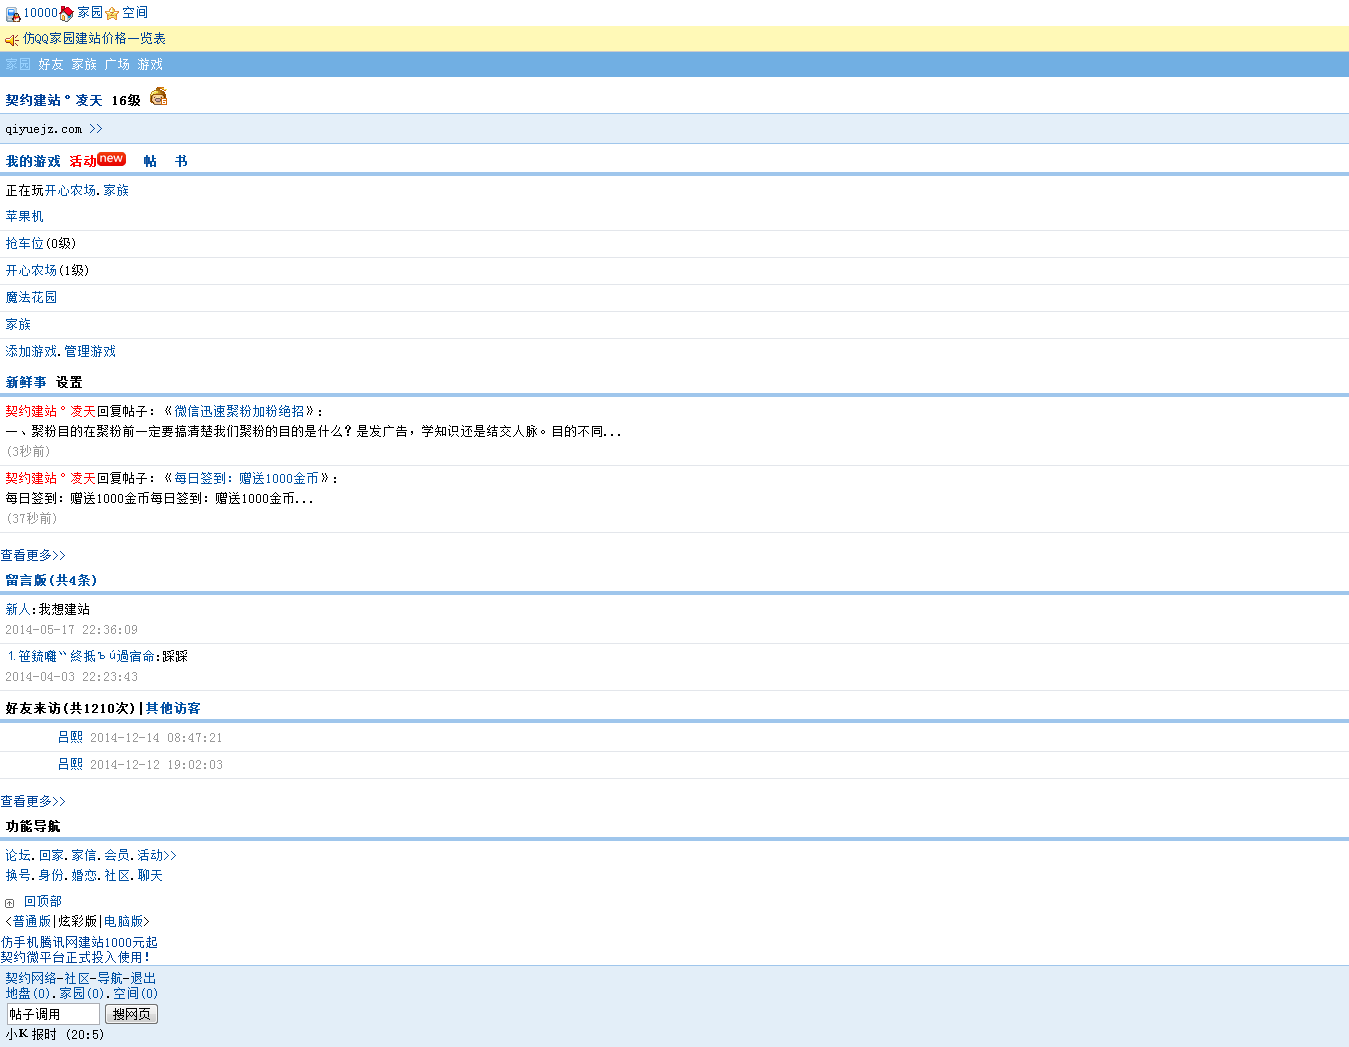Image resolution: width=1349 pixels, height=1047 pixels.
Task: Expand signature via >> after qiyuejz.com
Action: pos(96,129)
